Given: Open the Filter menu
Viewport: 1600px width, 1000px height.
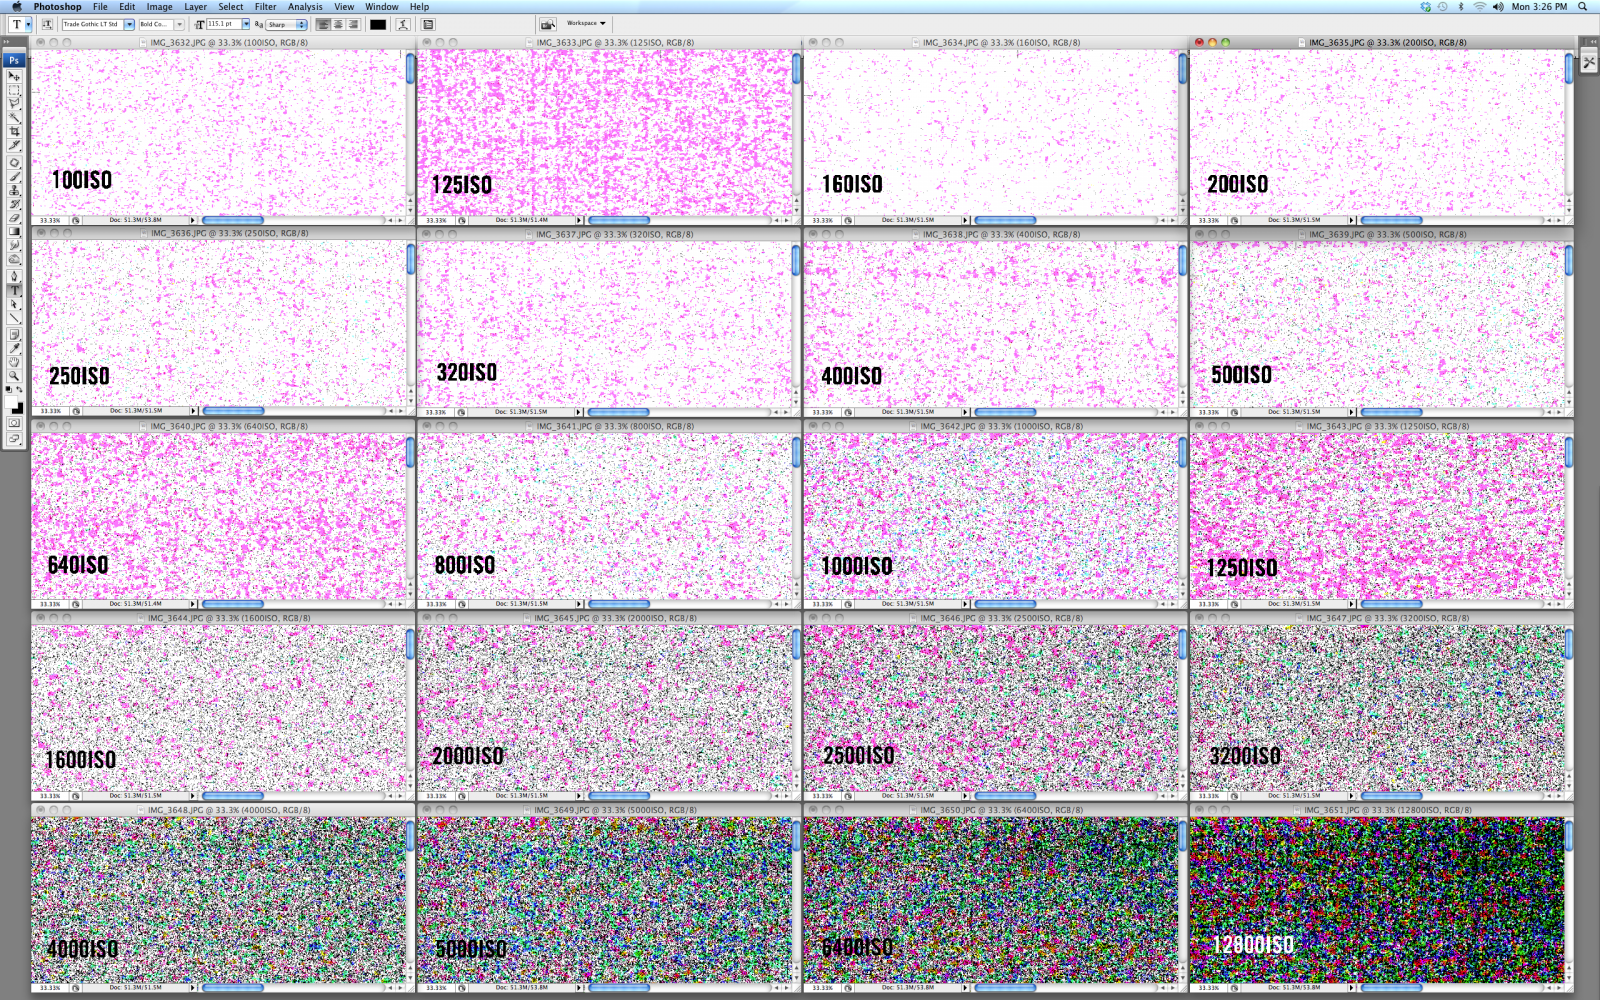Looking at the screenshot, I should 265,7.
